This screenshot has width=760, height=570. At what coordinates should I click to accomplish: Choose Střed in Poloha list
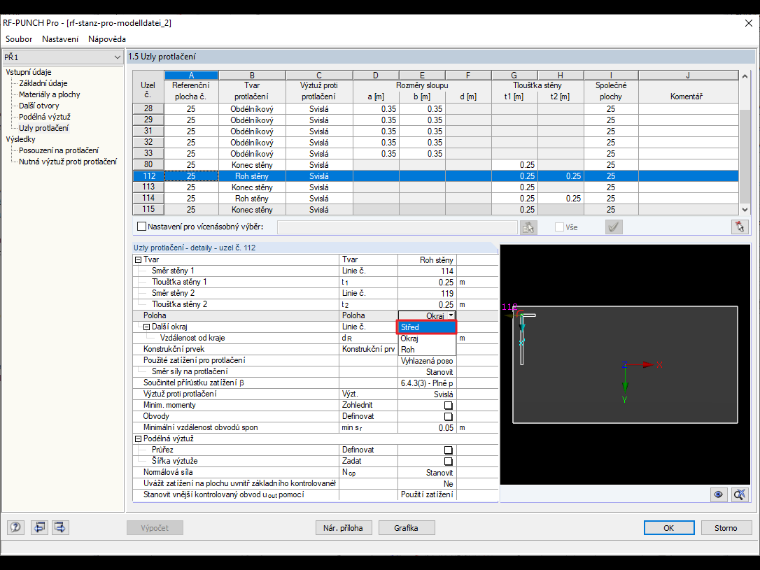click(427, 327)
